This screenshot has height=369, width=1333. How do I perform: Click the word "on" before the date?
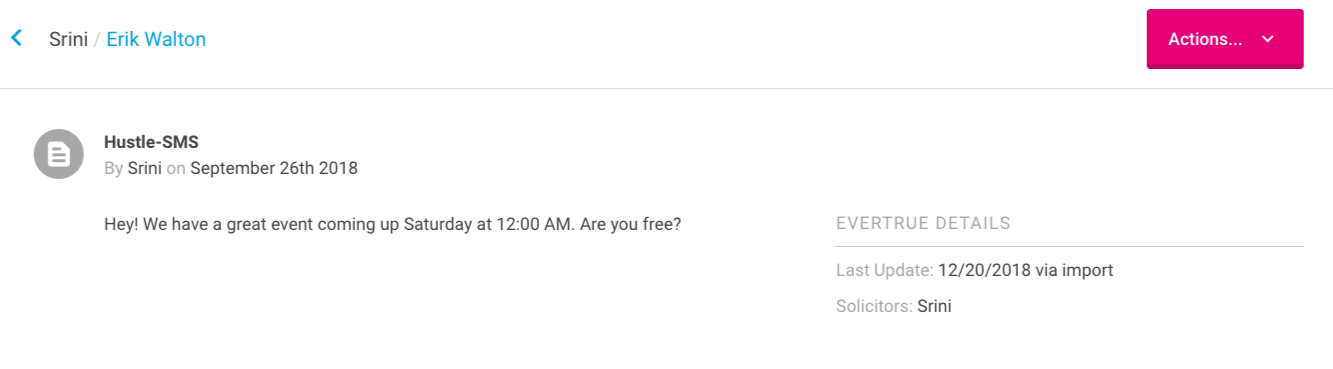point(176,168)
